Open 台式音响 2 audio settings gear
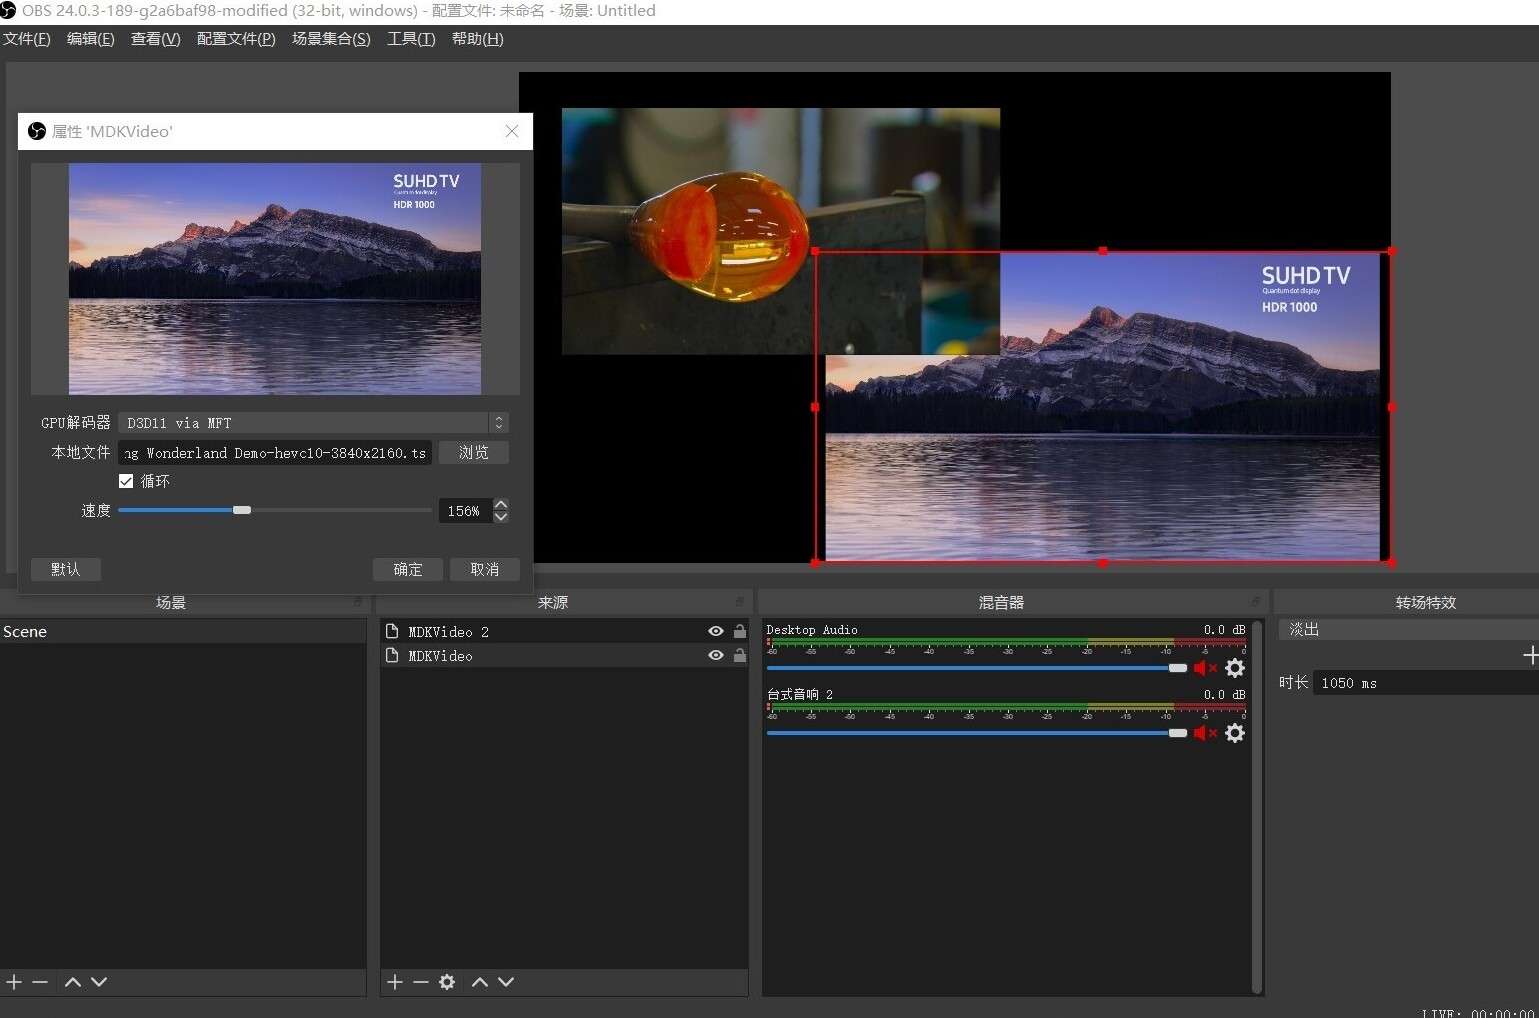 pos(1235,733)
